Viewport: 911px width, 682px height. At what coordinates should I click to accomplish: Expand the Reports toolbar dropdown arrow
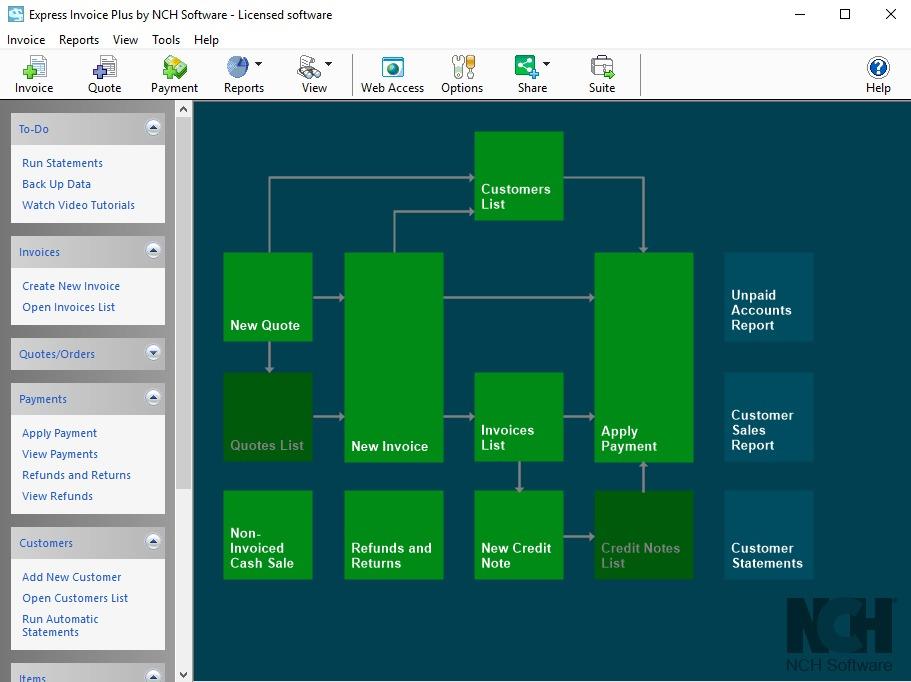tap(259, 64)
